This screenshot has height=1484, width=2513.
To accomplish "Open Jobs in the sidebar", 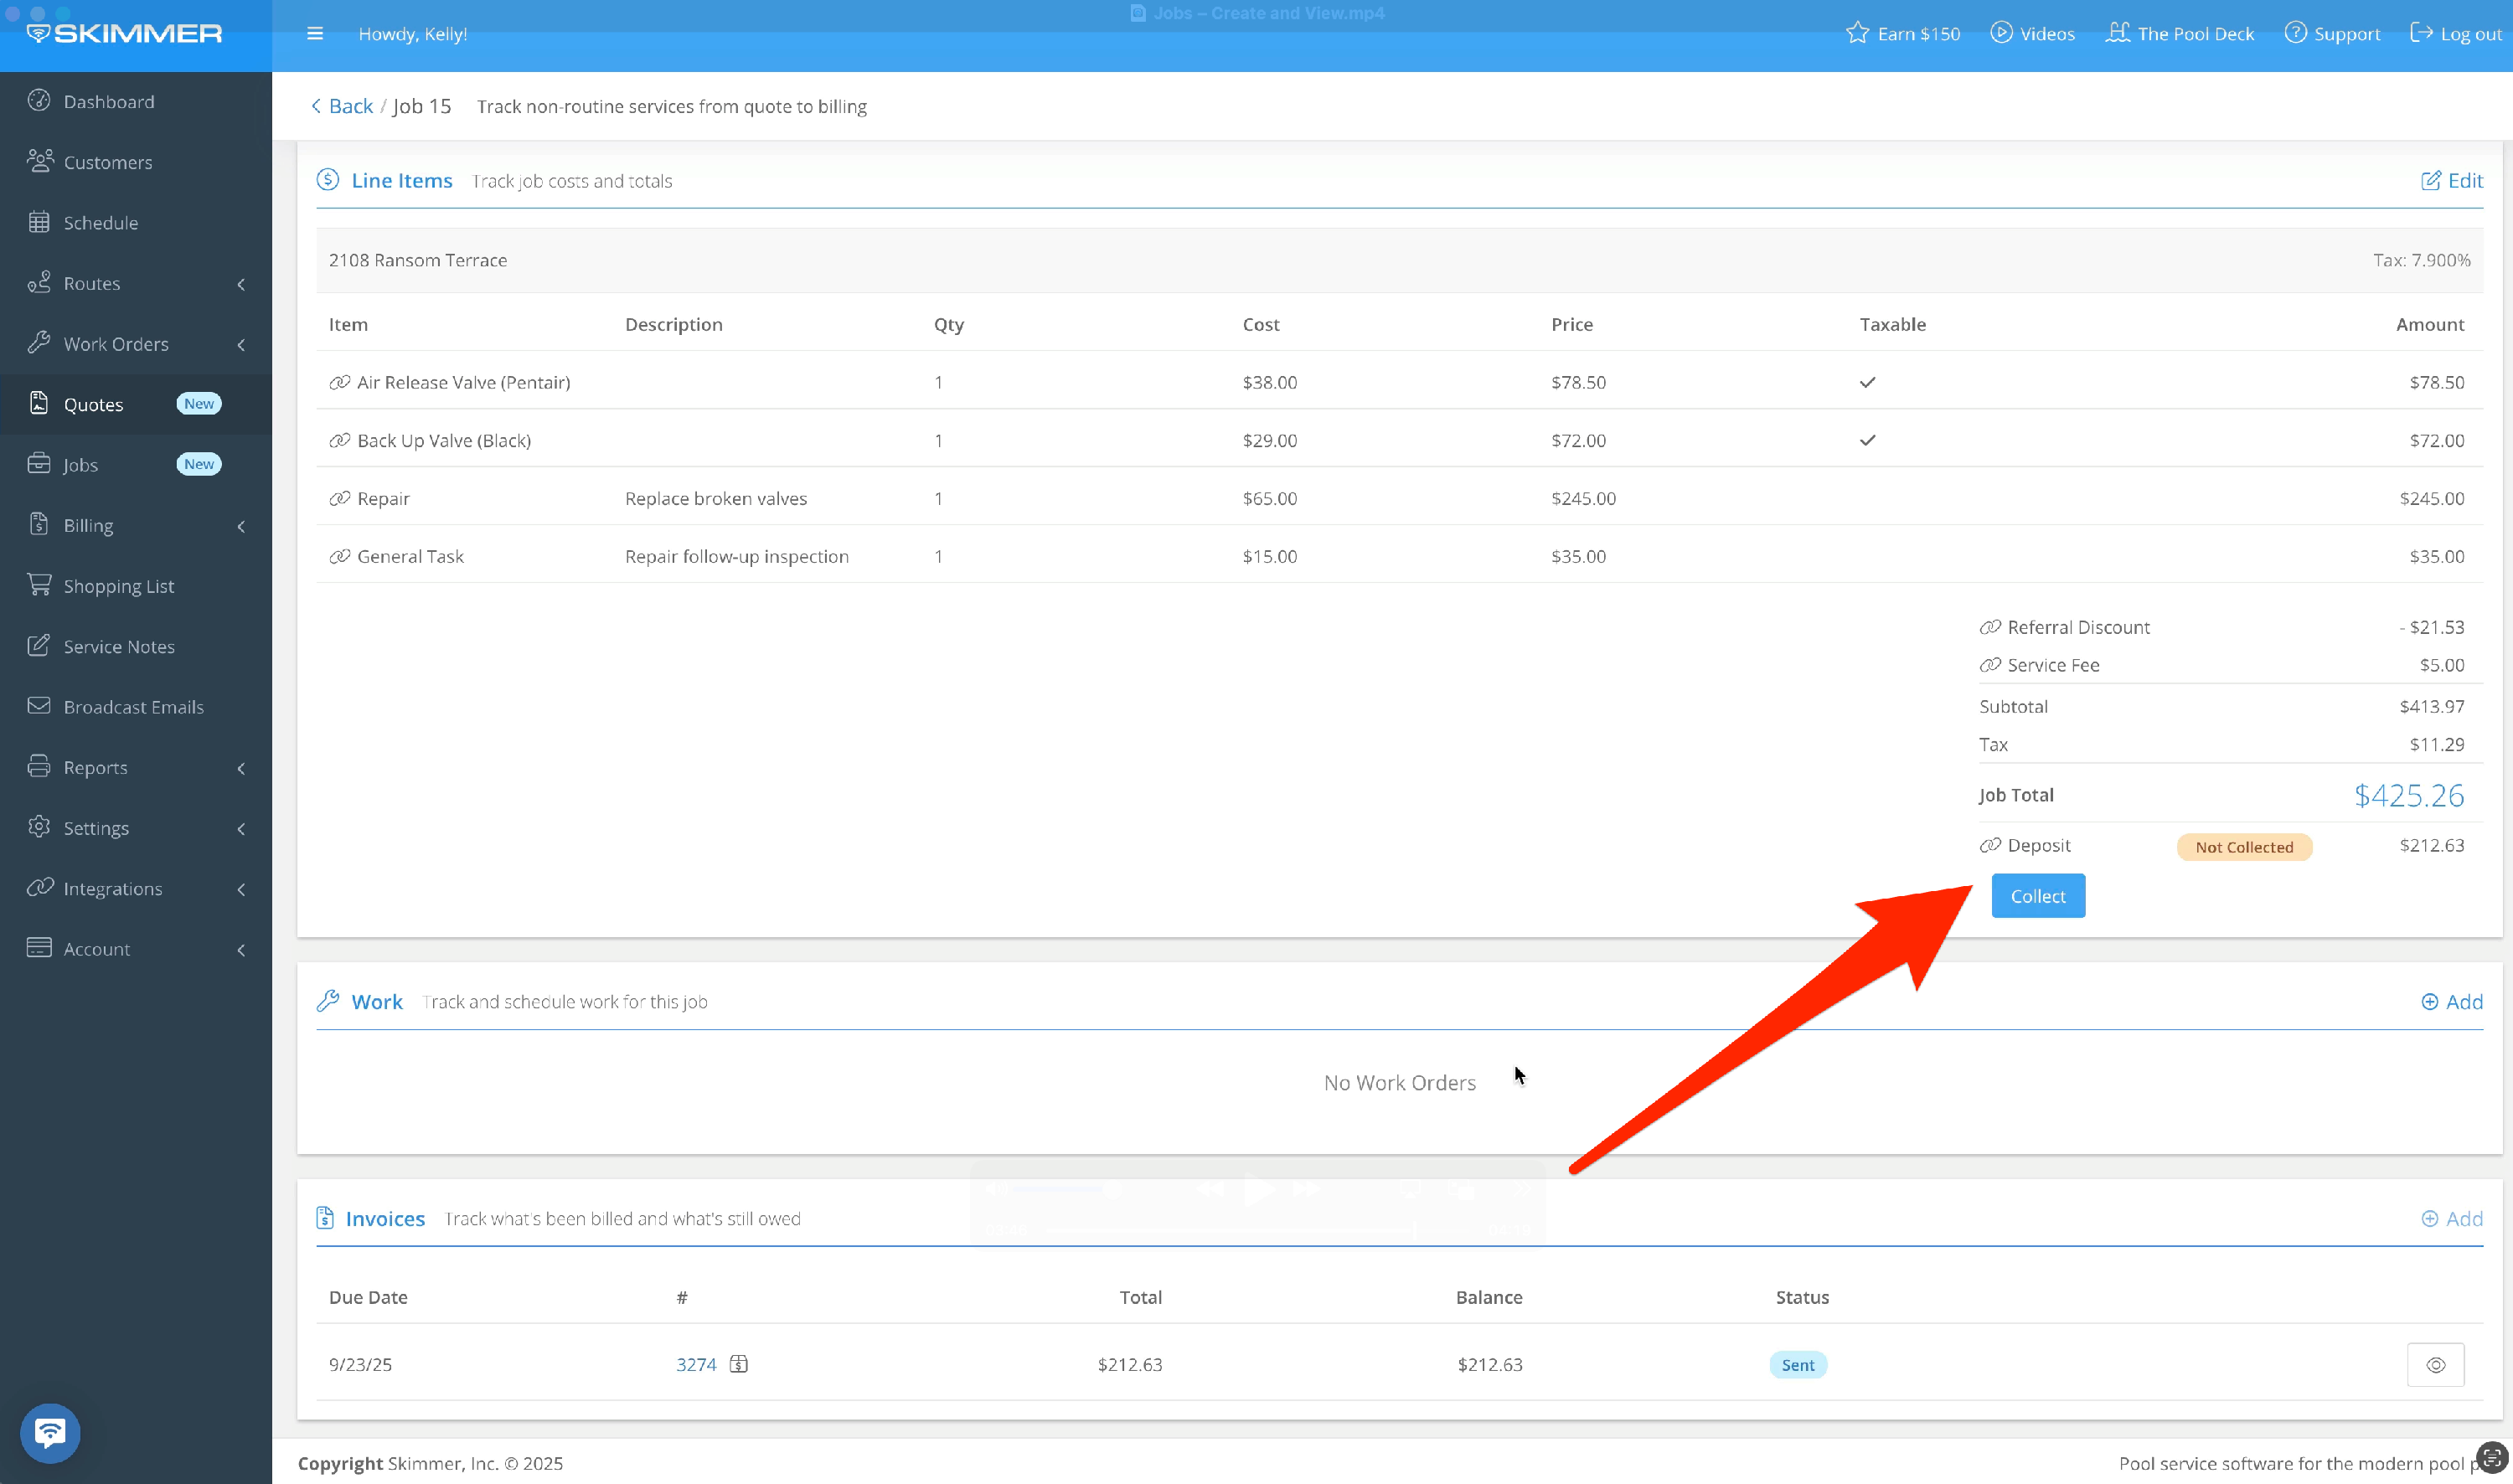I will pyautogui.click(x=80, y=465).
